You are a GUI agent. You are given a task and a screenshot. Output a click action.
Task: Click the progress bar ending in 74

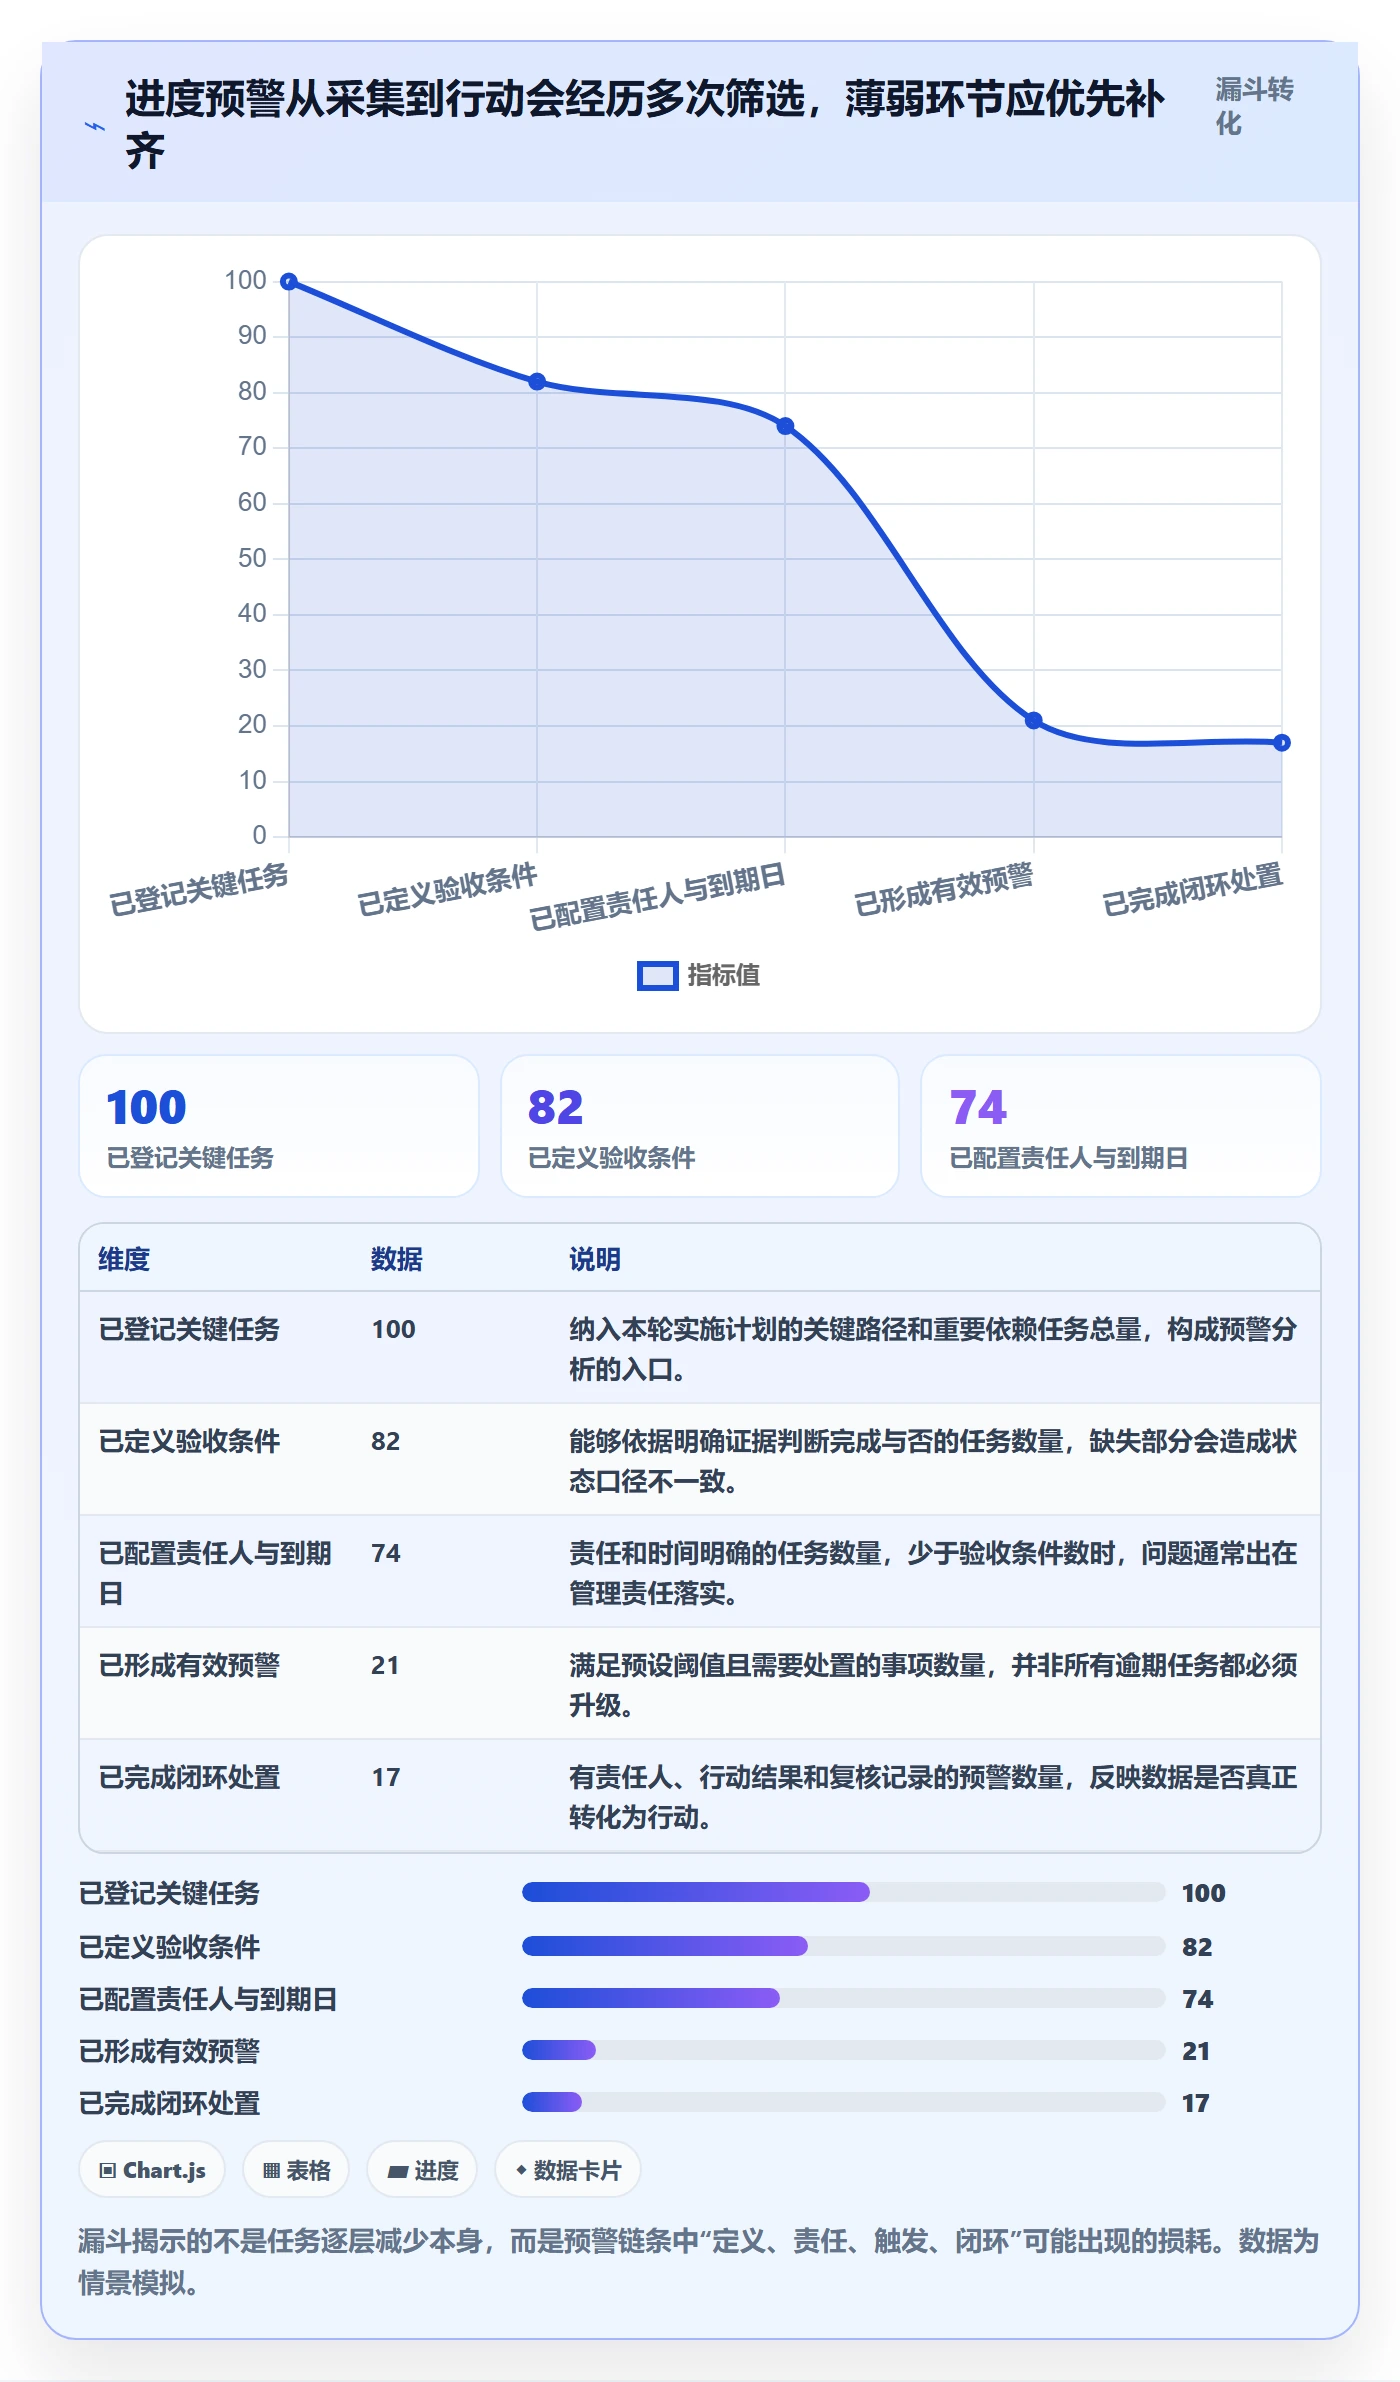coord(844,1998)
